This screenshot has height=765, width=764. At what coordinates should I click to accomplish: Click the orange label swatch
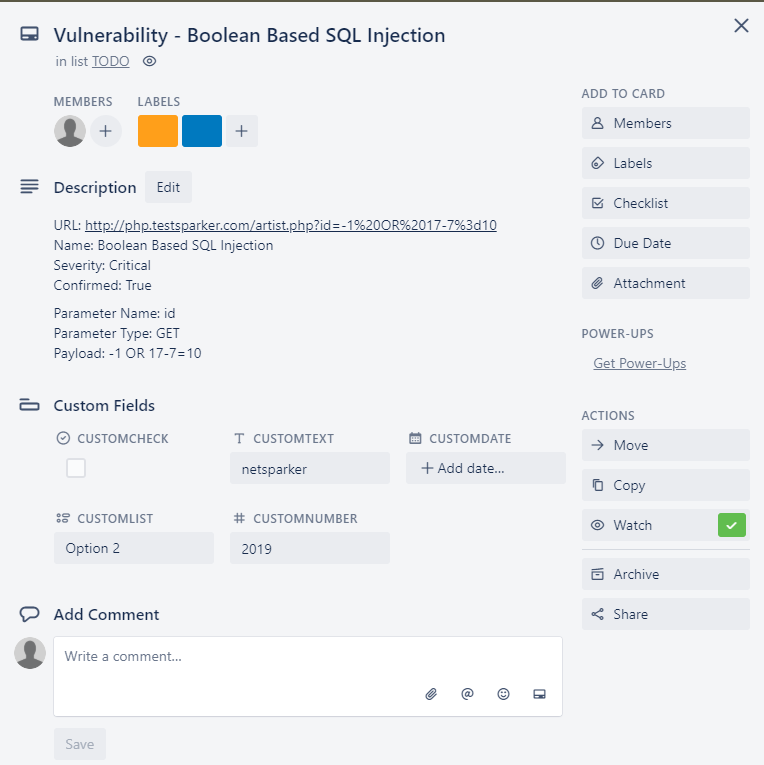point(158,131)
